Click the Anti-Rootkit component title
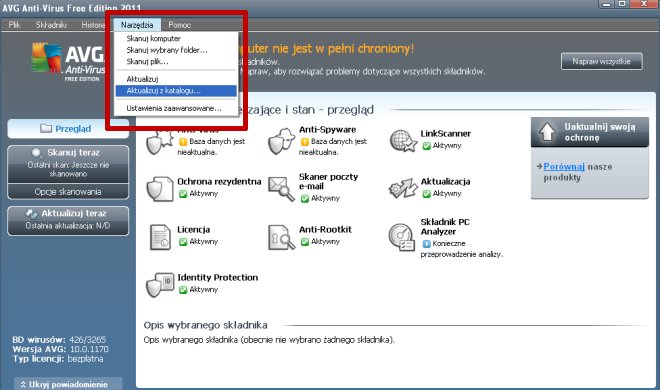660x390 pixels. click(325, 229)
